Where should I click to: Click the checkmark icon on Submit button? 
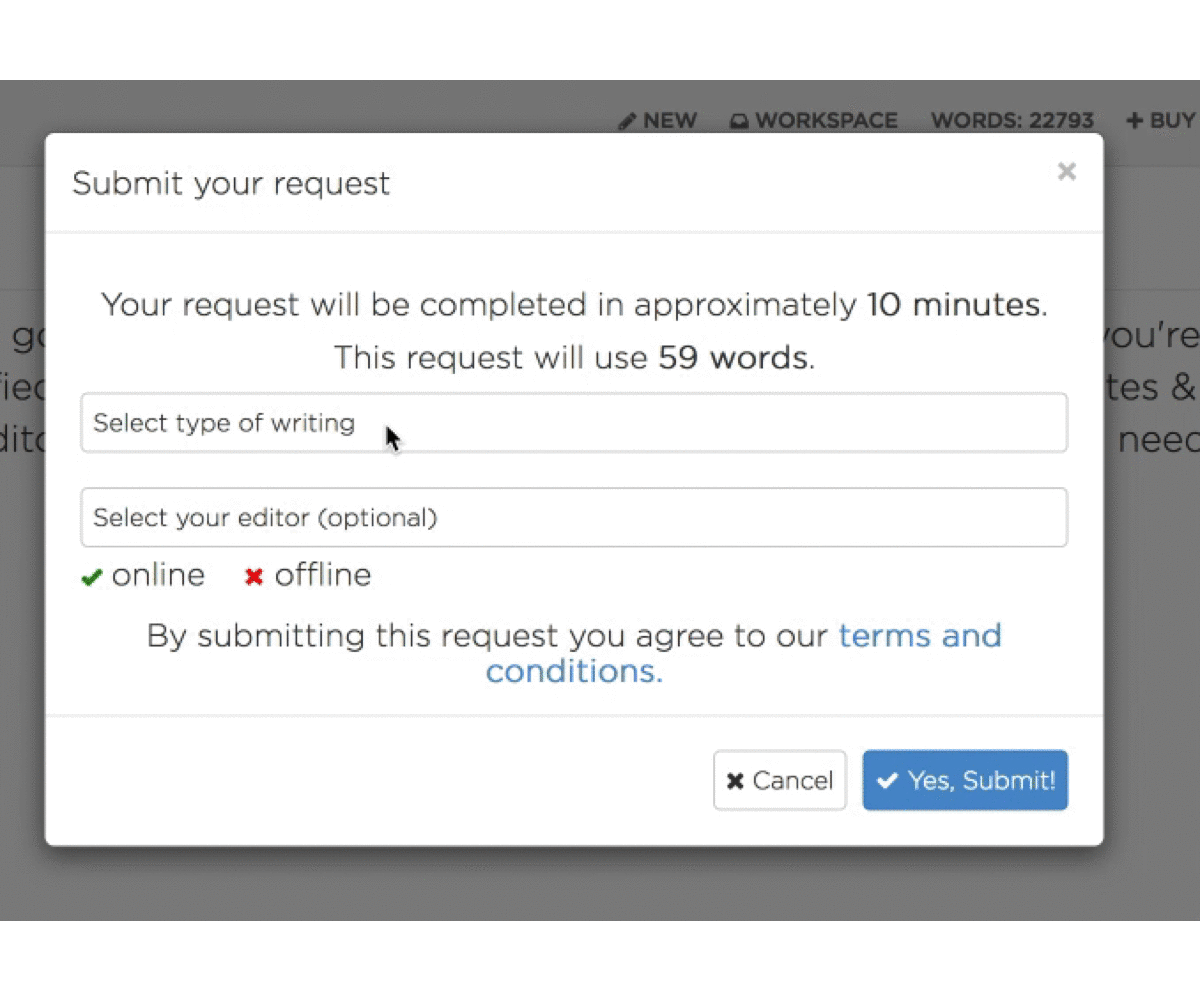(887, 780)
